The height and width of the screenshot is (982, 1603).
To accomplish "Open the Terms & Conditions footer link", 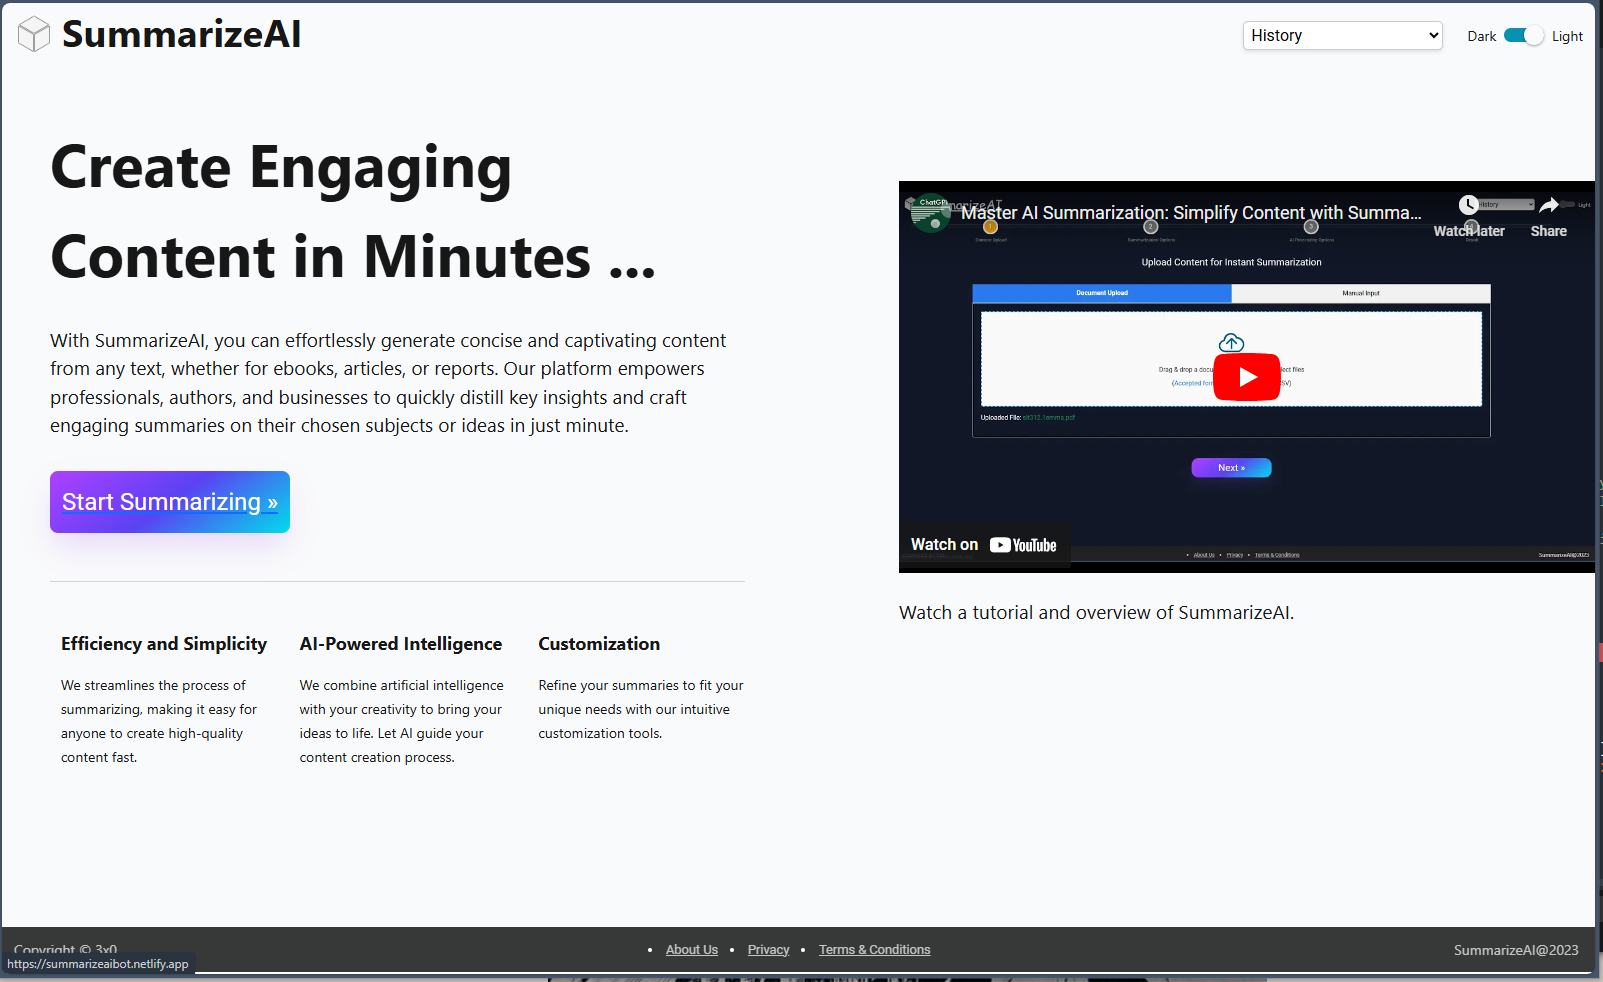I will pyautogui.click(x=874, y=950).
